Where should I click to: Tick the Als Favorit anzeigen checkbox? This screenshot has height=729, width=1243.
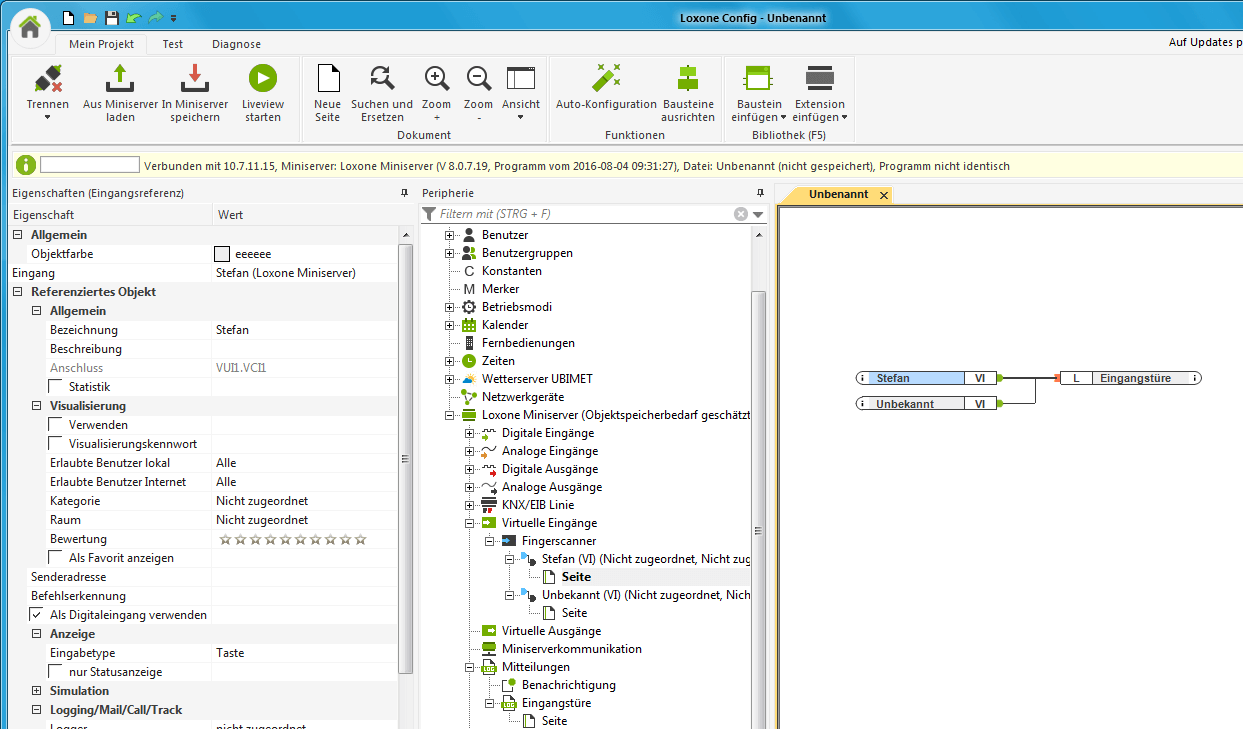tap(57, 558)
